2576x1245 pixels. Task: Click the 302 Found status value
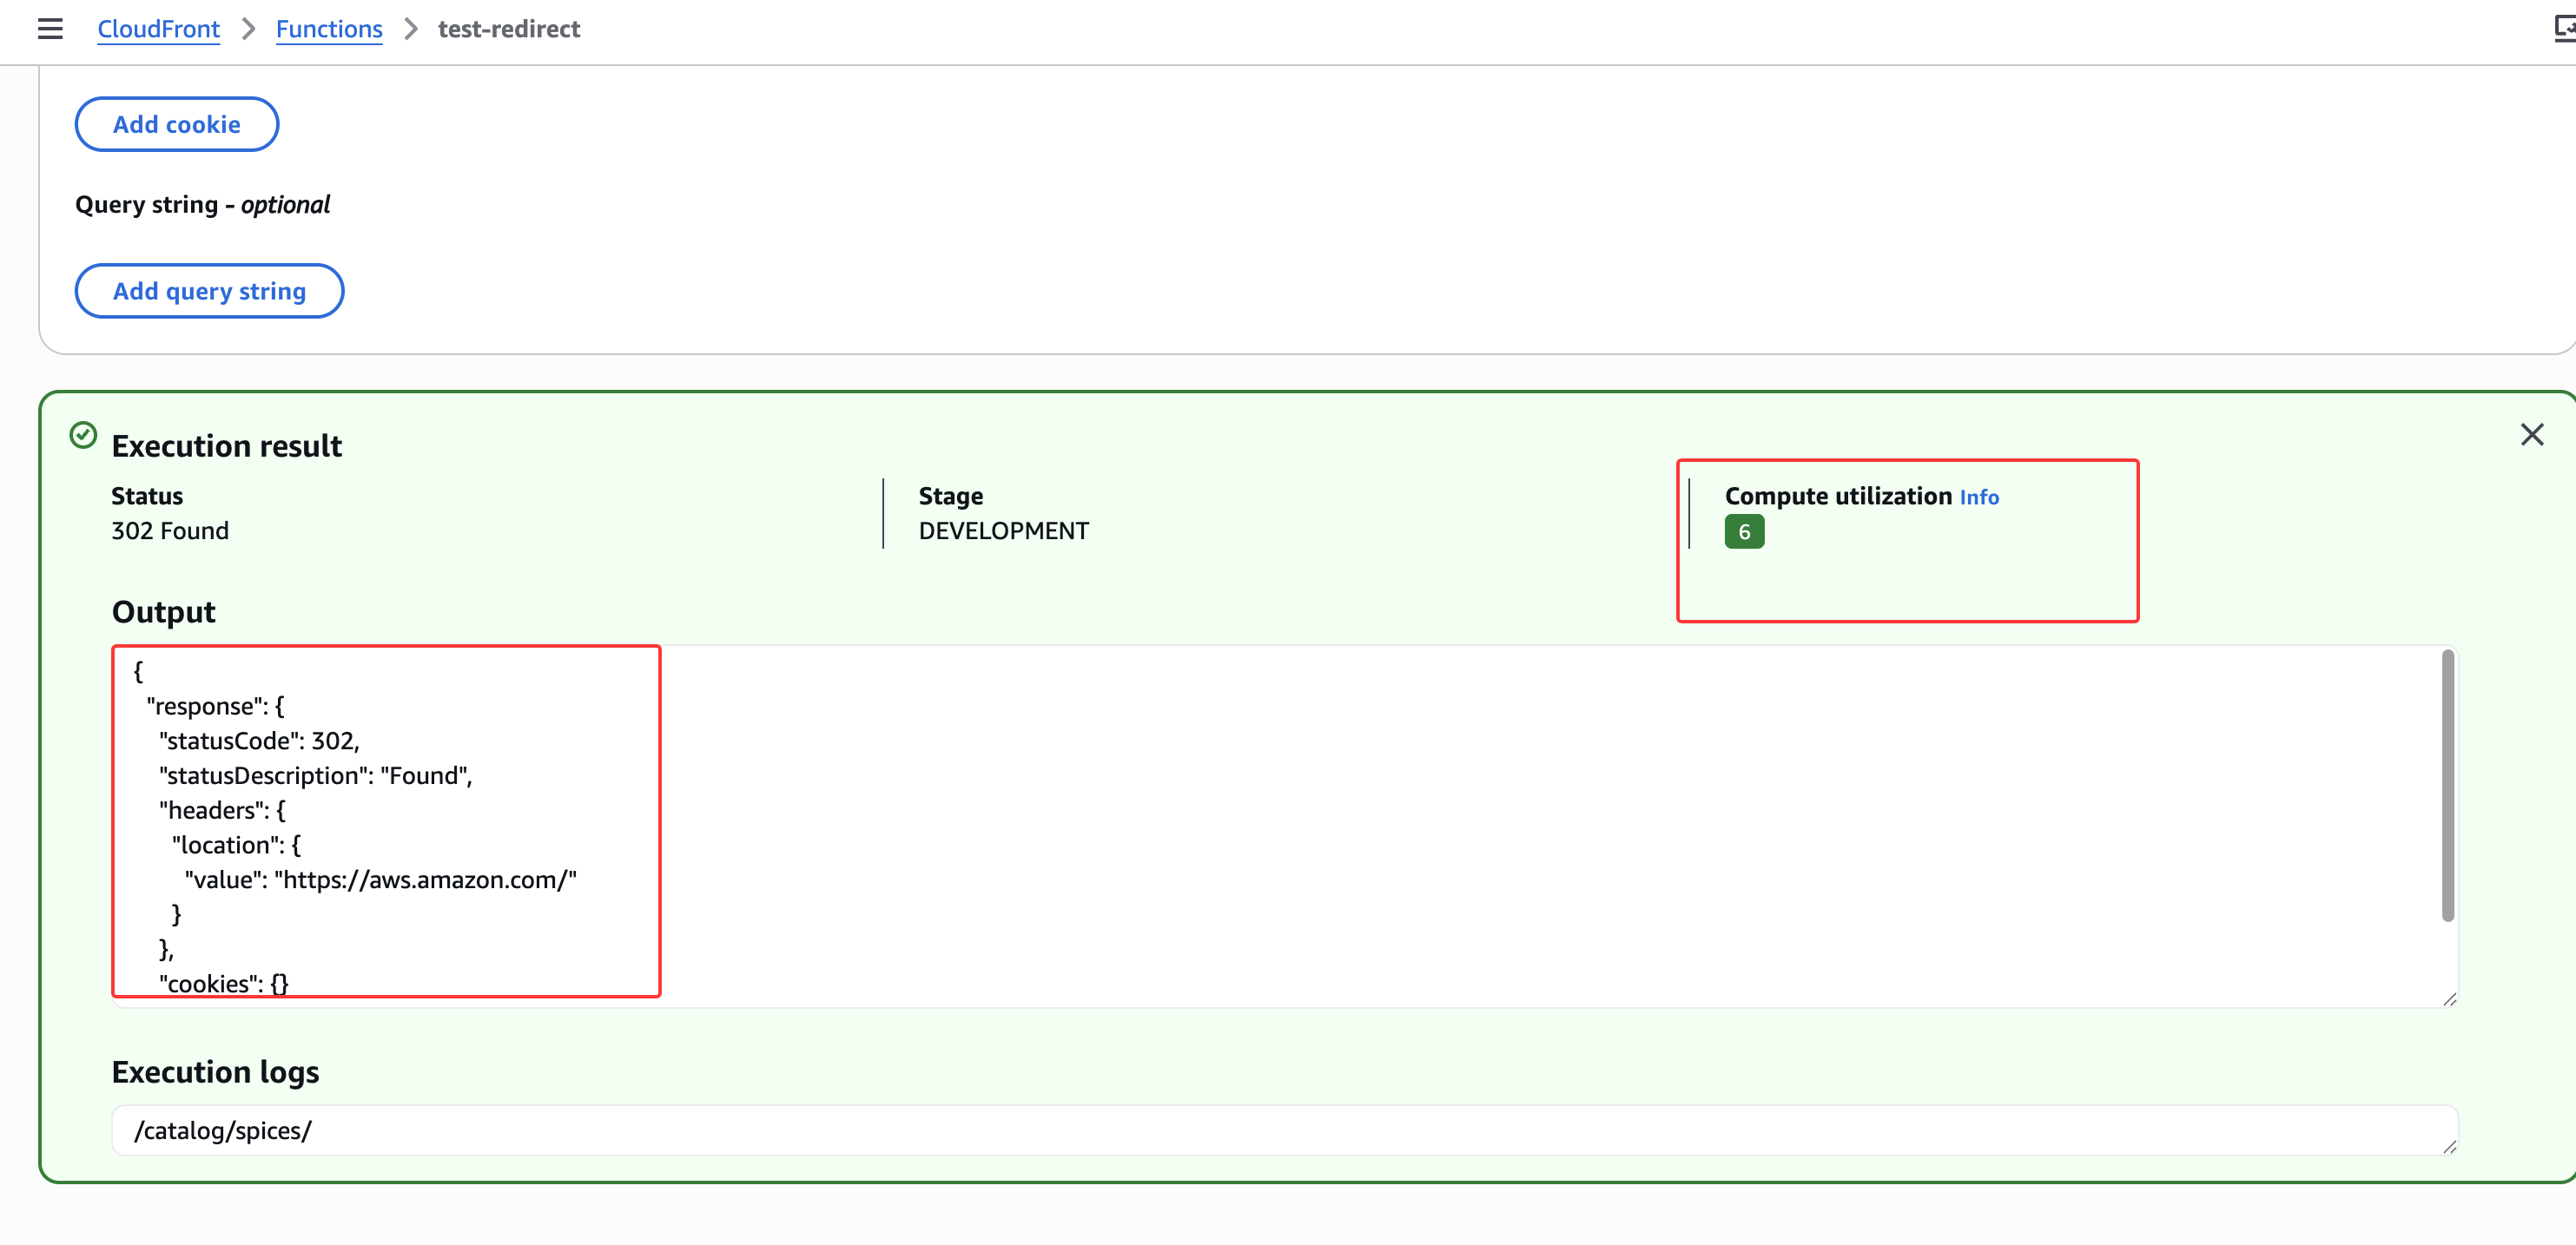tap(170, 531)
